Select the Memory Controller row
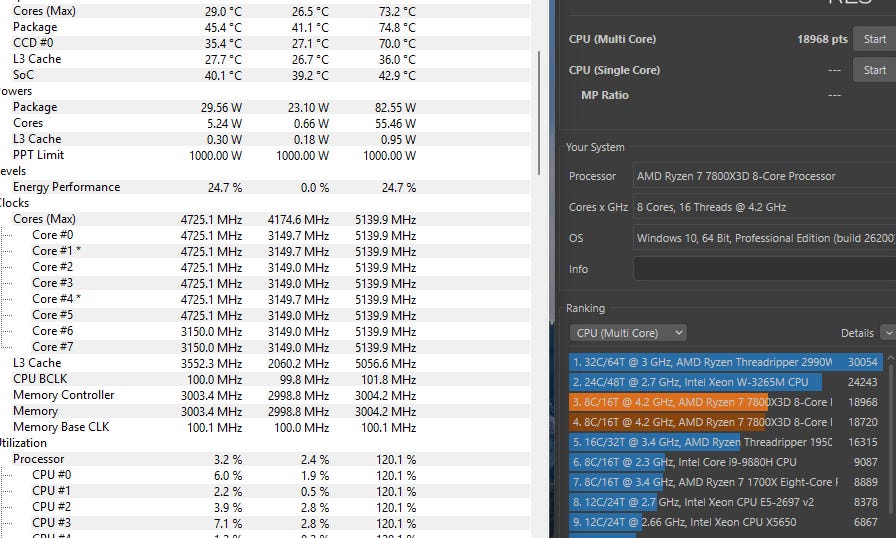The image size is (896, 538). pyautogui.click(x=265, y=395)
